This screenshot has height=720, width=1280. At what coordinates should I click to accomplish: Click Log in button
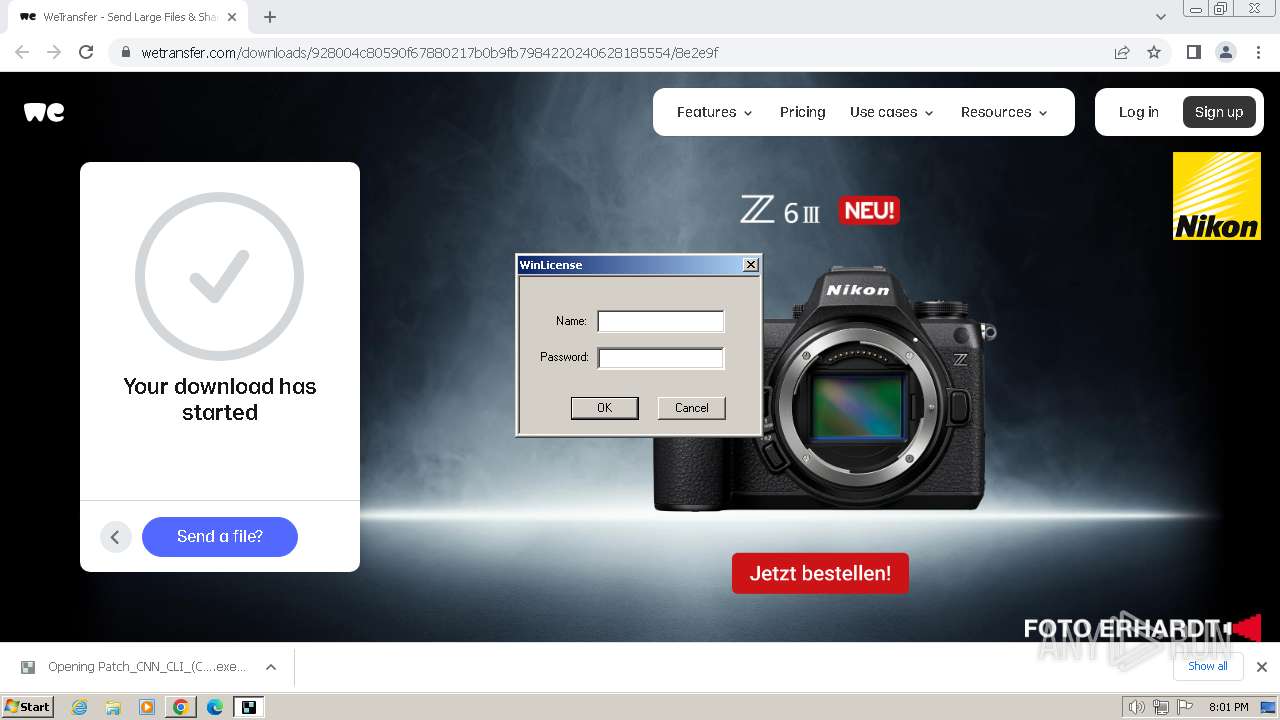(1138, 112)
